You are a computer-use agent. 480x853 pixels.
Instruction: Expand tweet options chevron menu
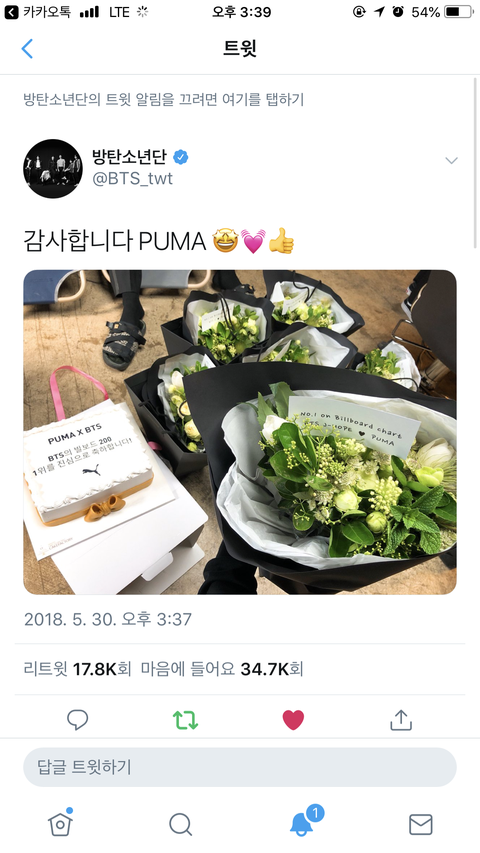[451, 160]
